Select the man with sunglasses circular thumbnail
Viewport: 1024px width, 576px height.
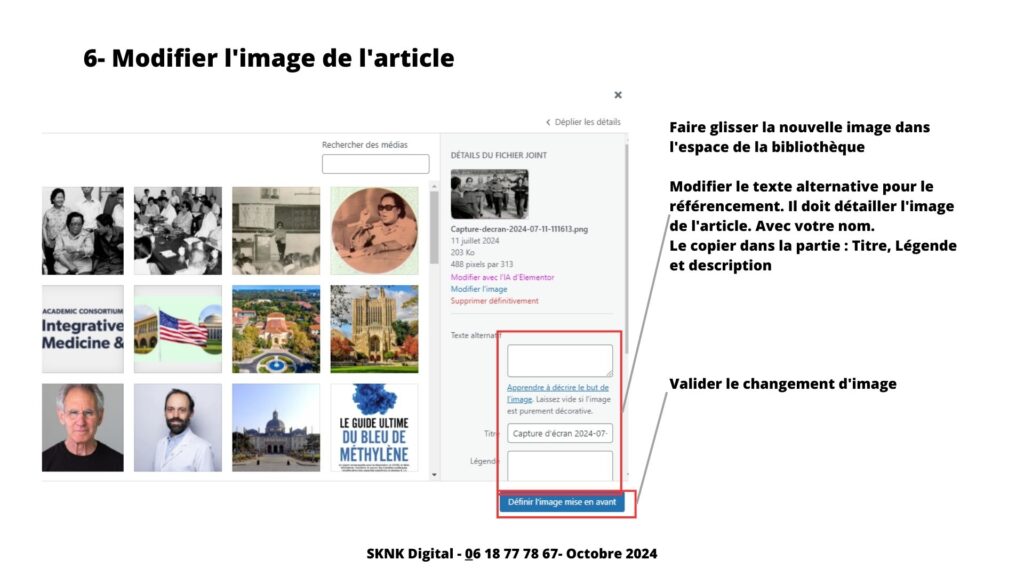point(374,230)
